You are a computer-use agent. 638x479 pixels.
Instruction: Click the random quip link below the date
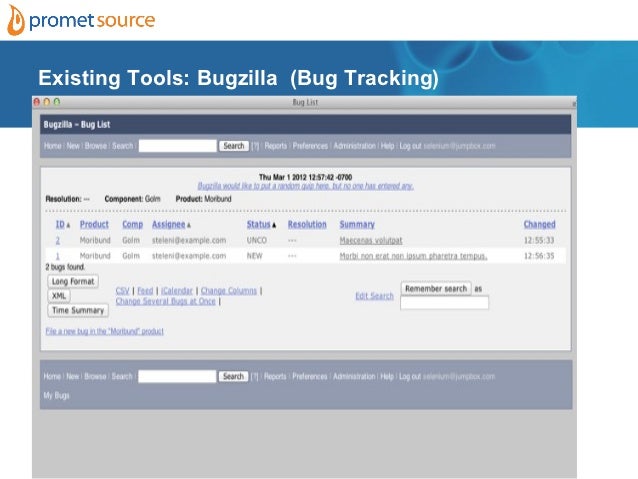306,186
